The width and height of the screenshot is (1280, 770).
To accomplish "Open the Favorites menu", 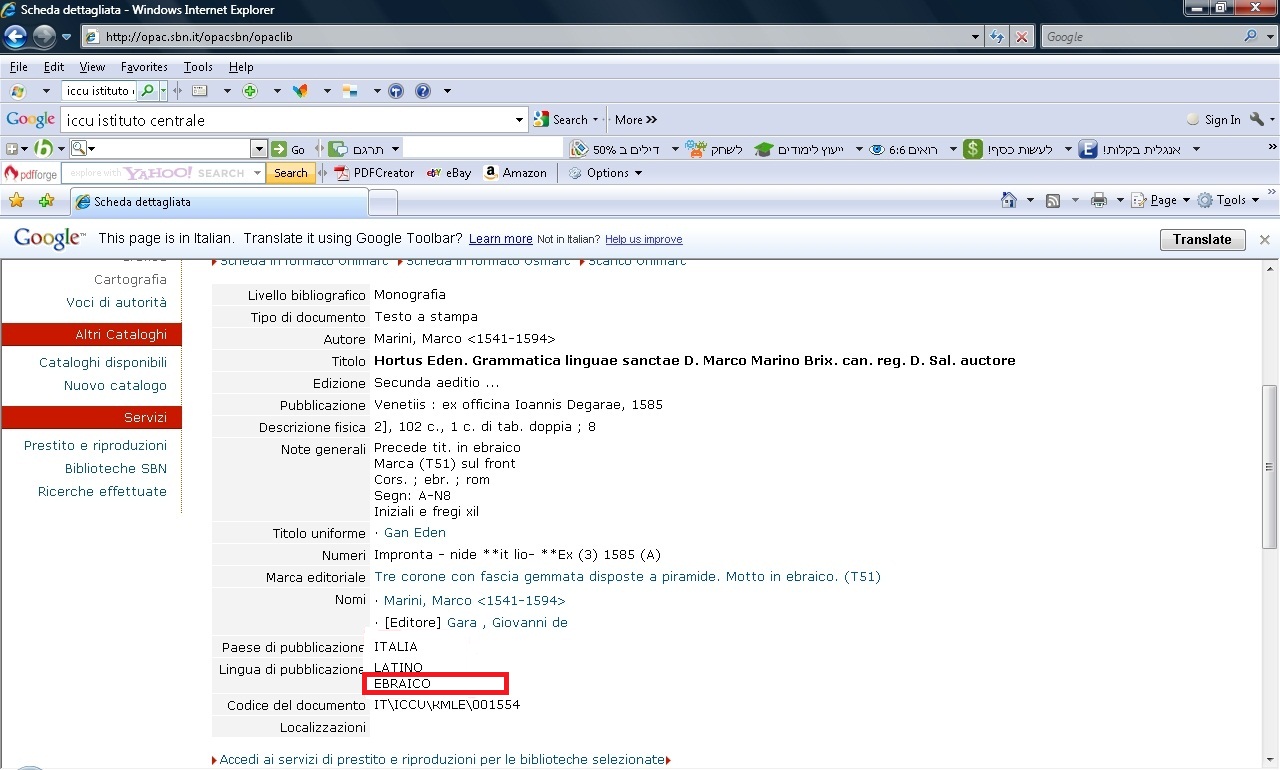I will [x=144, y=67].
